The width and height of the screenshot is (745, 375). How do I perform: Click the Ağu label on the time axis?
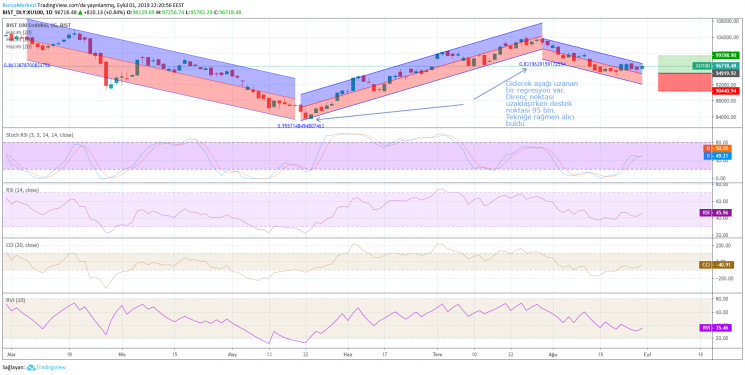pos(552,355)
